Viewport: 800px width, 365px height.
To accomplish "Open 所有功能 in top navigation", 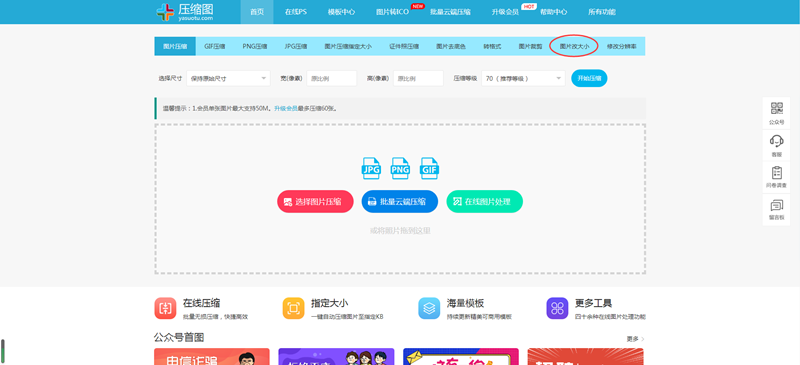I will tap(602, 12).
